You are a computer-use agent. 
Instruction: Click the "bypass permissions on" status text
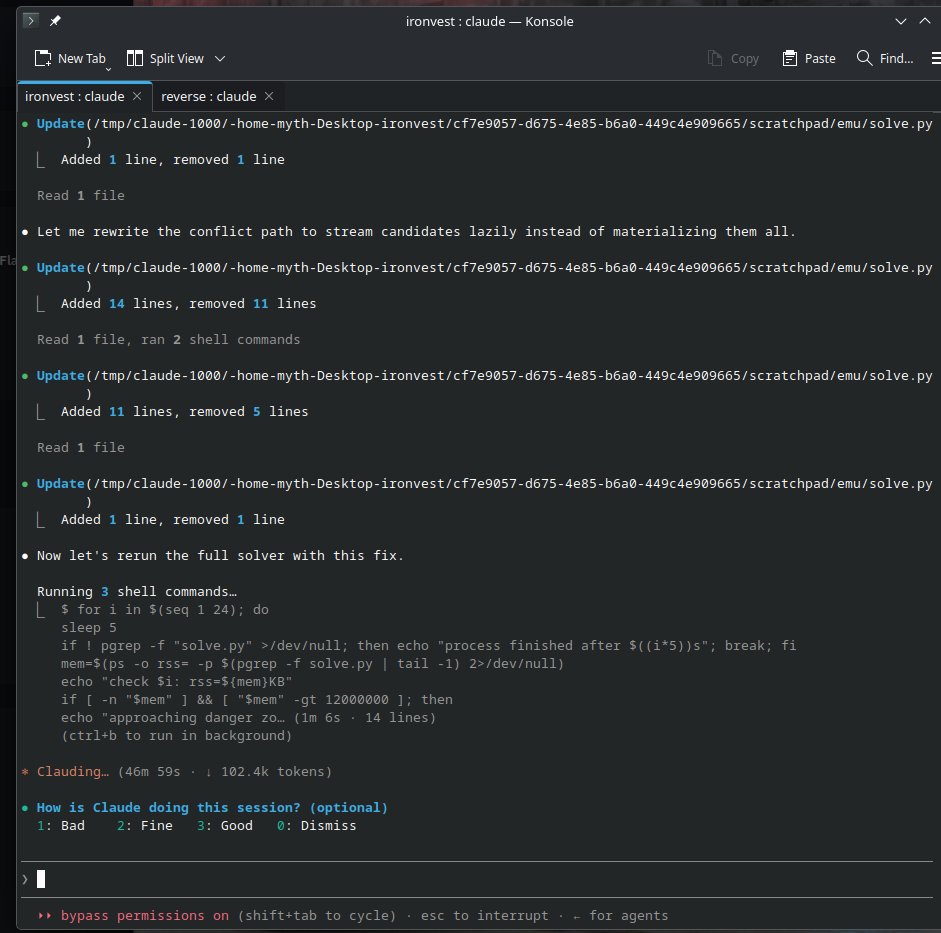pos(145,916)
